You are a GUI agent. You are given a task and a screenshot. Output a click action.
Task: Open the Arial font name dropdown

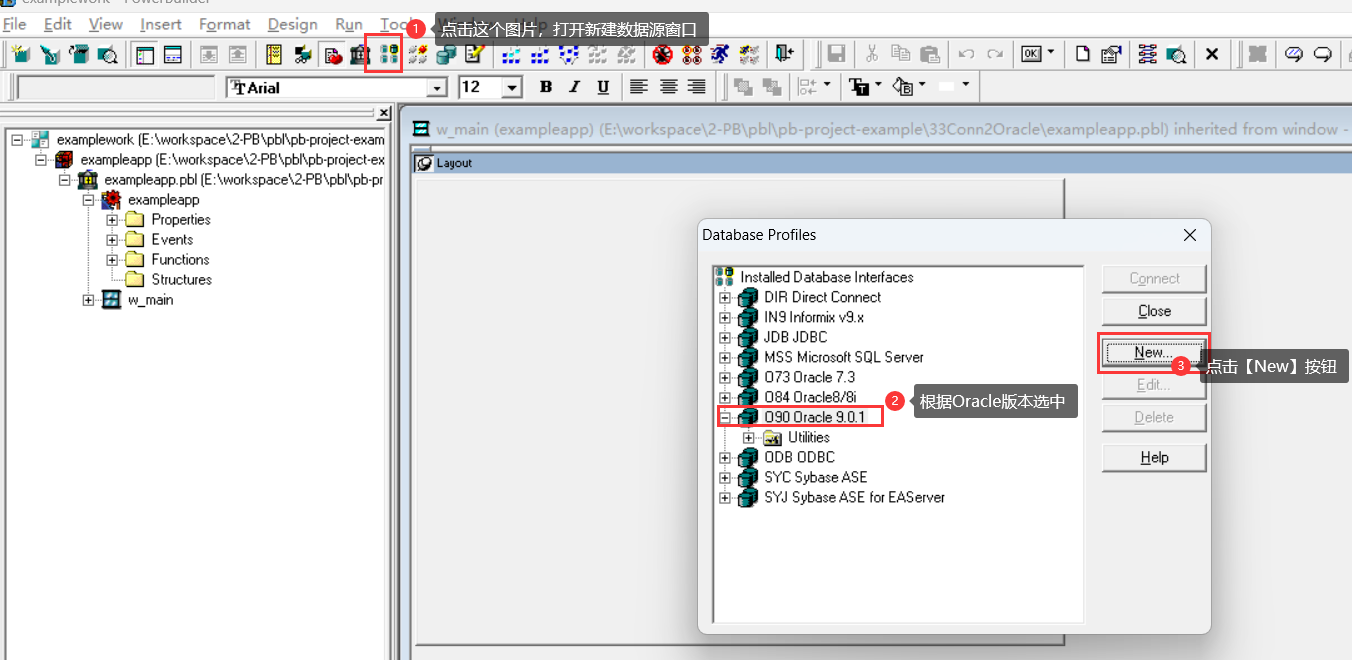click(x=436, y=88)
